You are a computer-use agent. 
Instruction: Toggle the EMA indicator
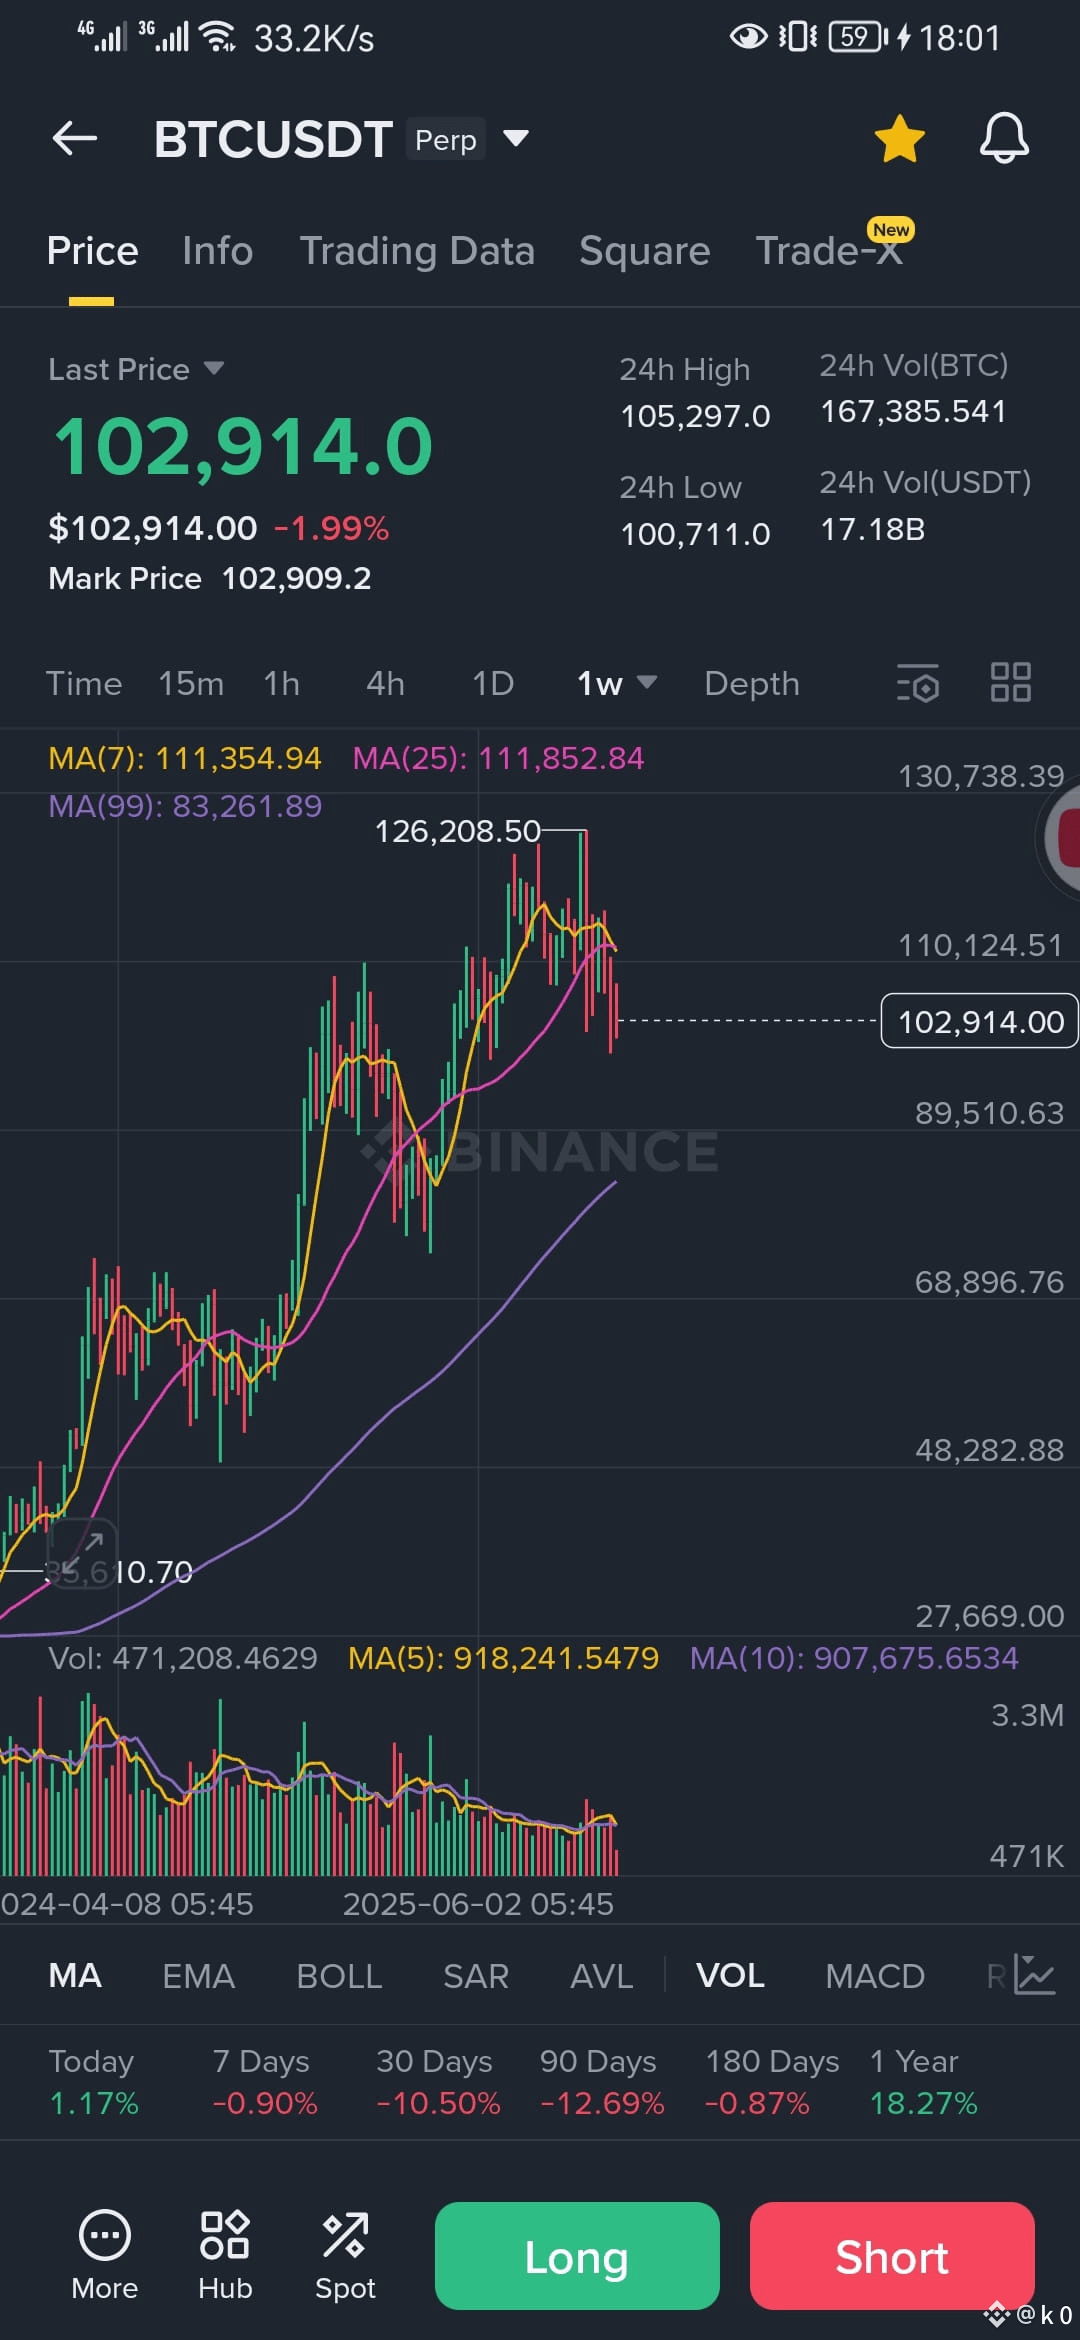[x=198, y=1976]
